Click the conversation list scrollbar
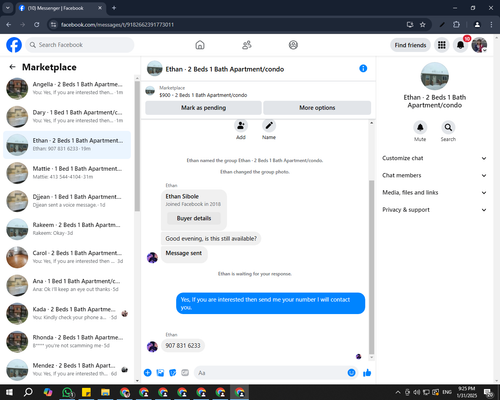 (x=137, y=145)
